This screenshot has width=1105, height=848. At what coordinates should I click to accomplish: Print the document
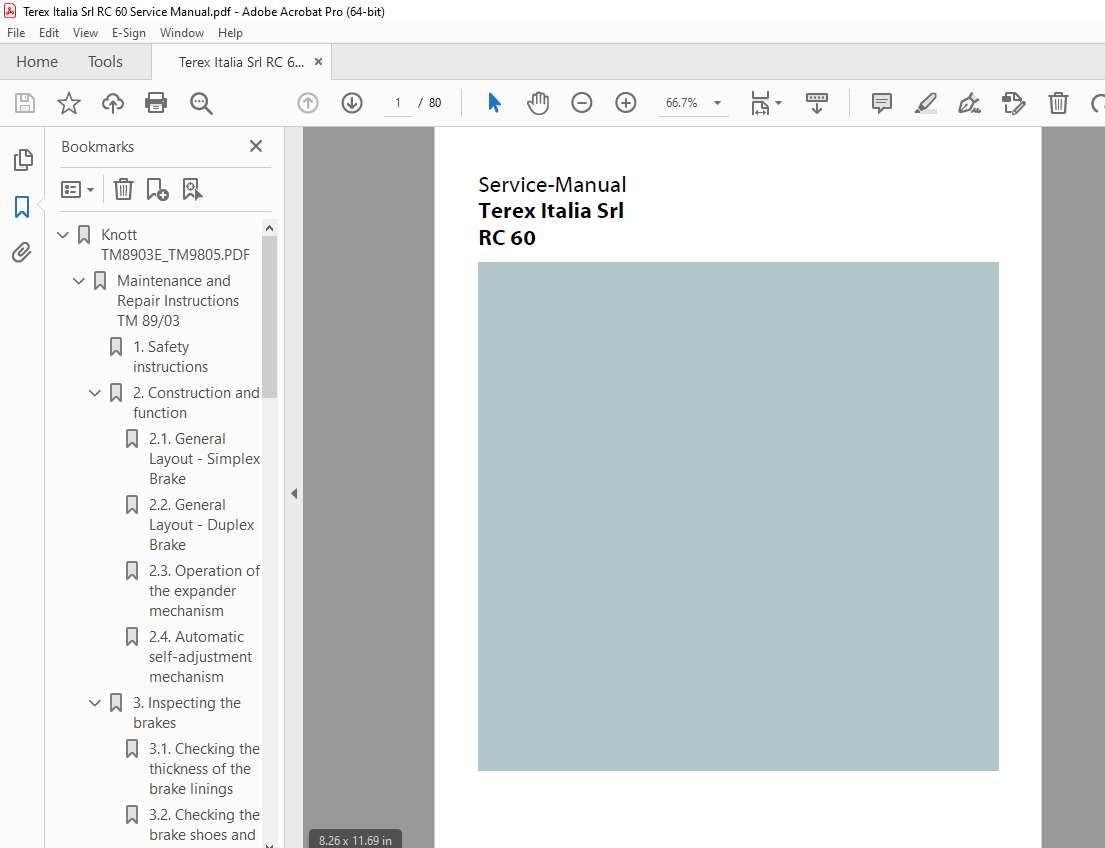(x=156, y=103)
